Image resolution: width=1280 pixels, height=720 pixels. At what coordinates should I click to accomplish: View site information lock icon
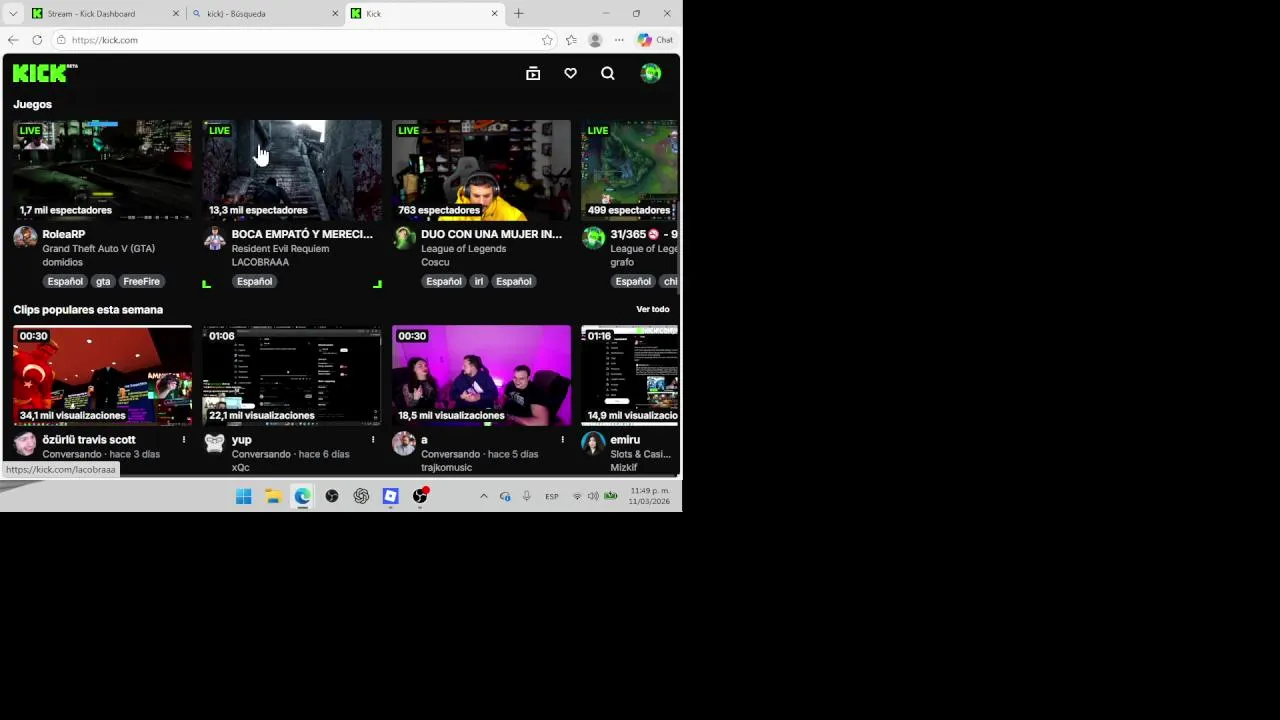(x=61, y=40)
